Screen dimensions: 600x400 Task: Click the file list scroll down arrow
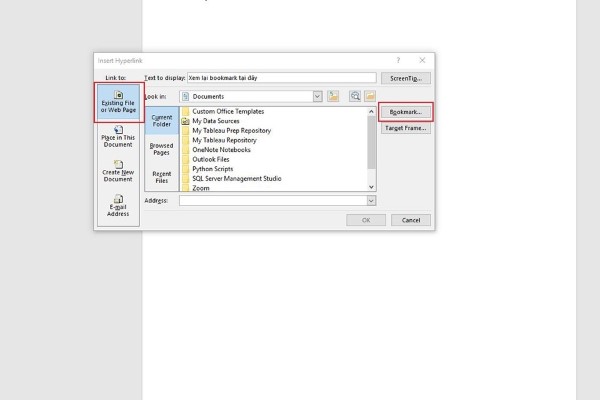coord(371,187)
